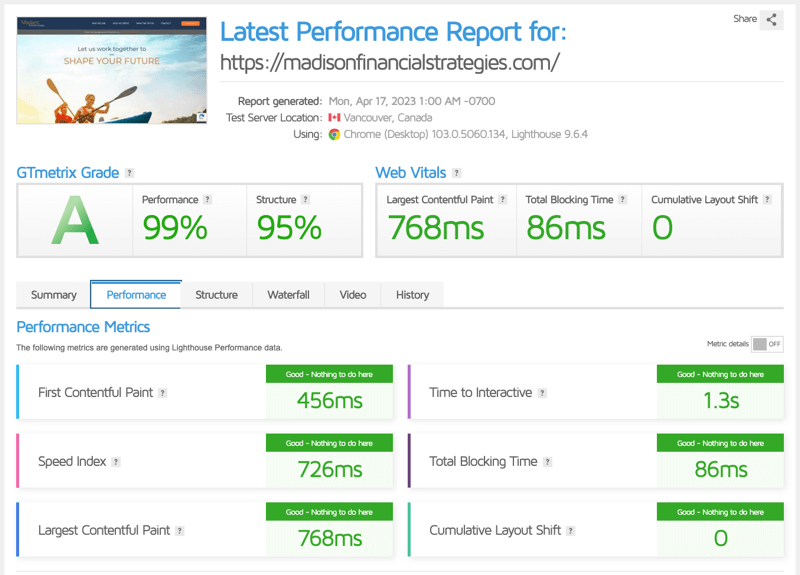The width and height of the screenshot is (800, 575).
Task: Open help for Time to Interactive metric
Action: [542, 393]
